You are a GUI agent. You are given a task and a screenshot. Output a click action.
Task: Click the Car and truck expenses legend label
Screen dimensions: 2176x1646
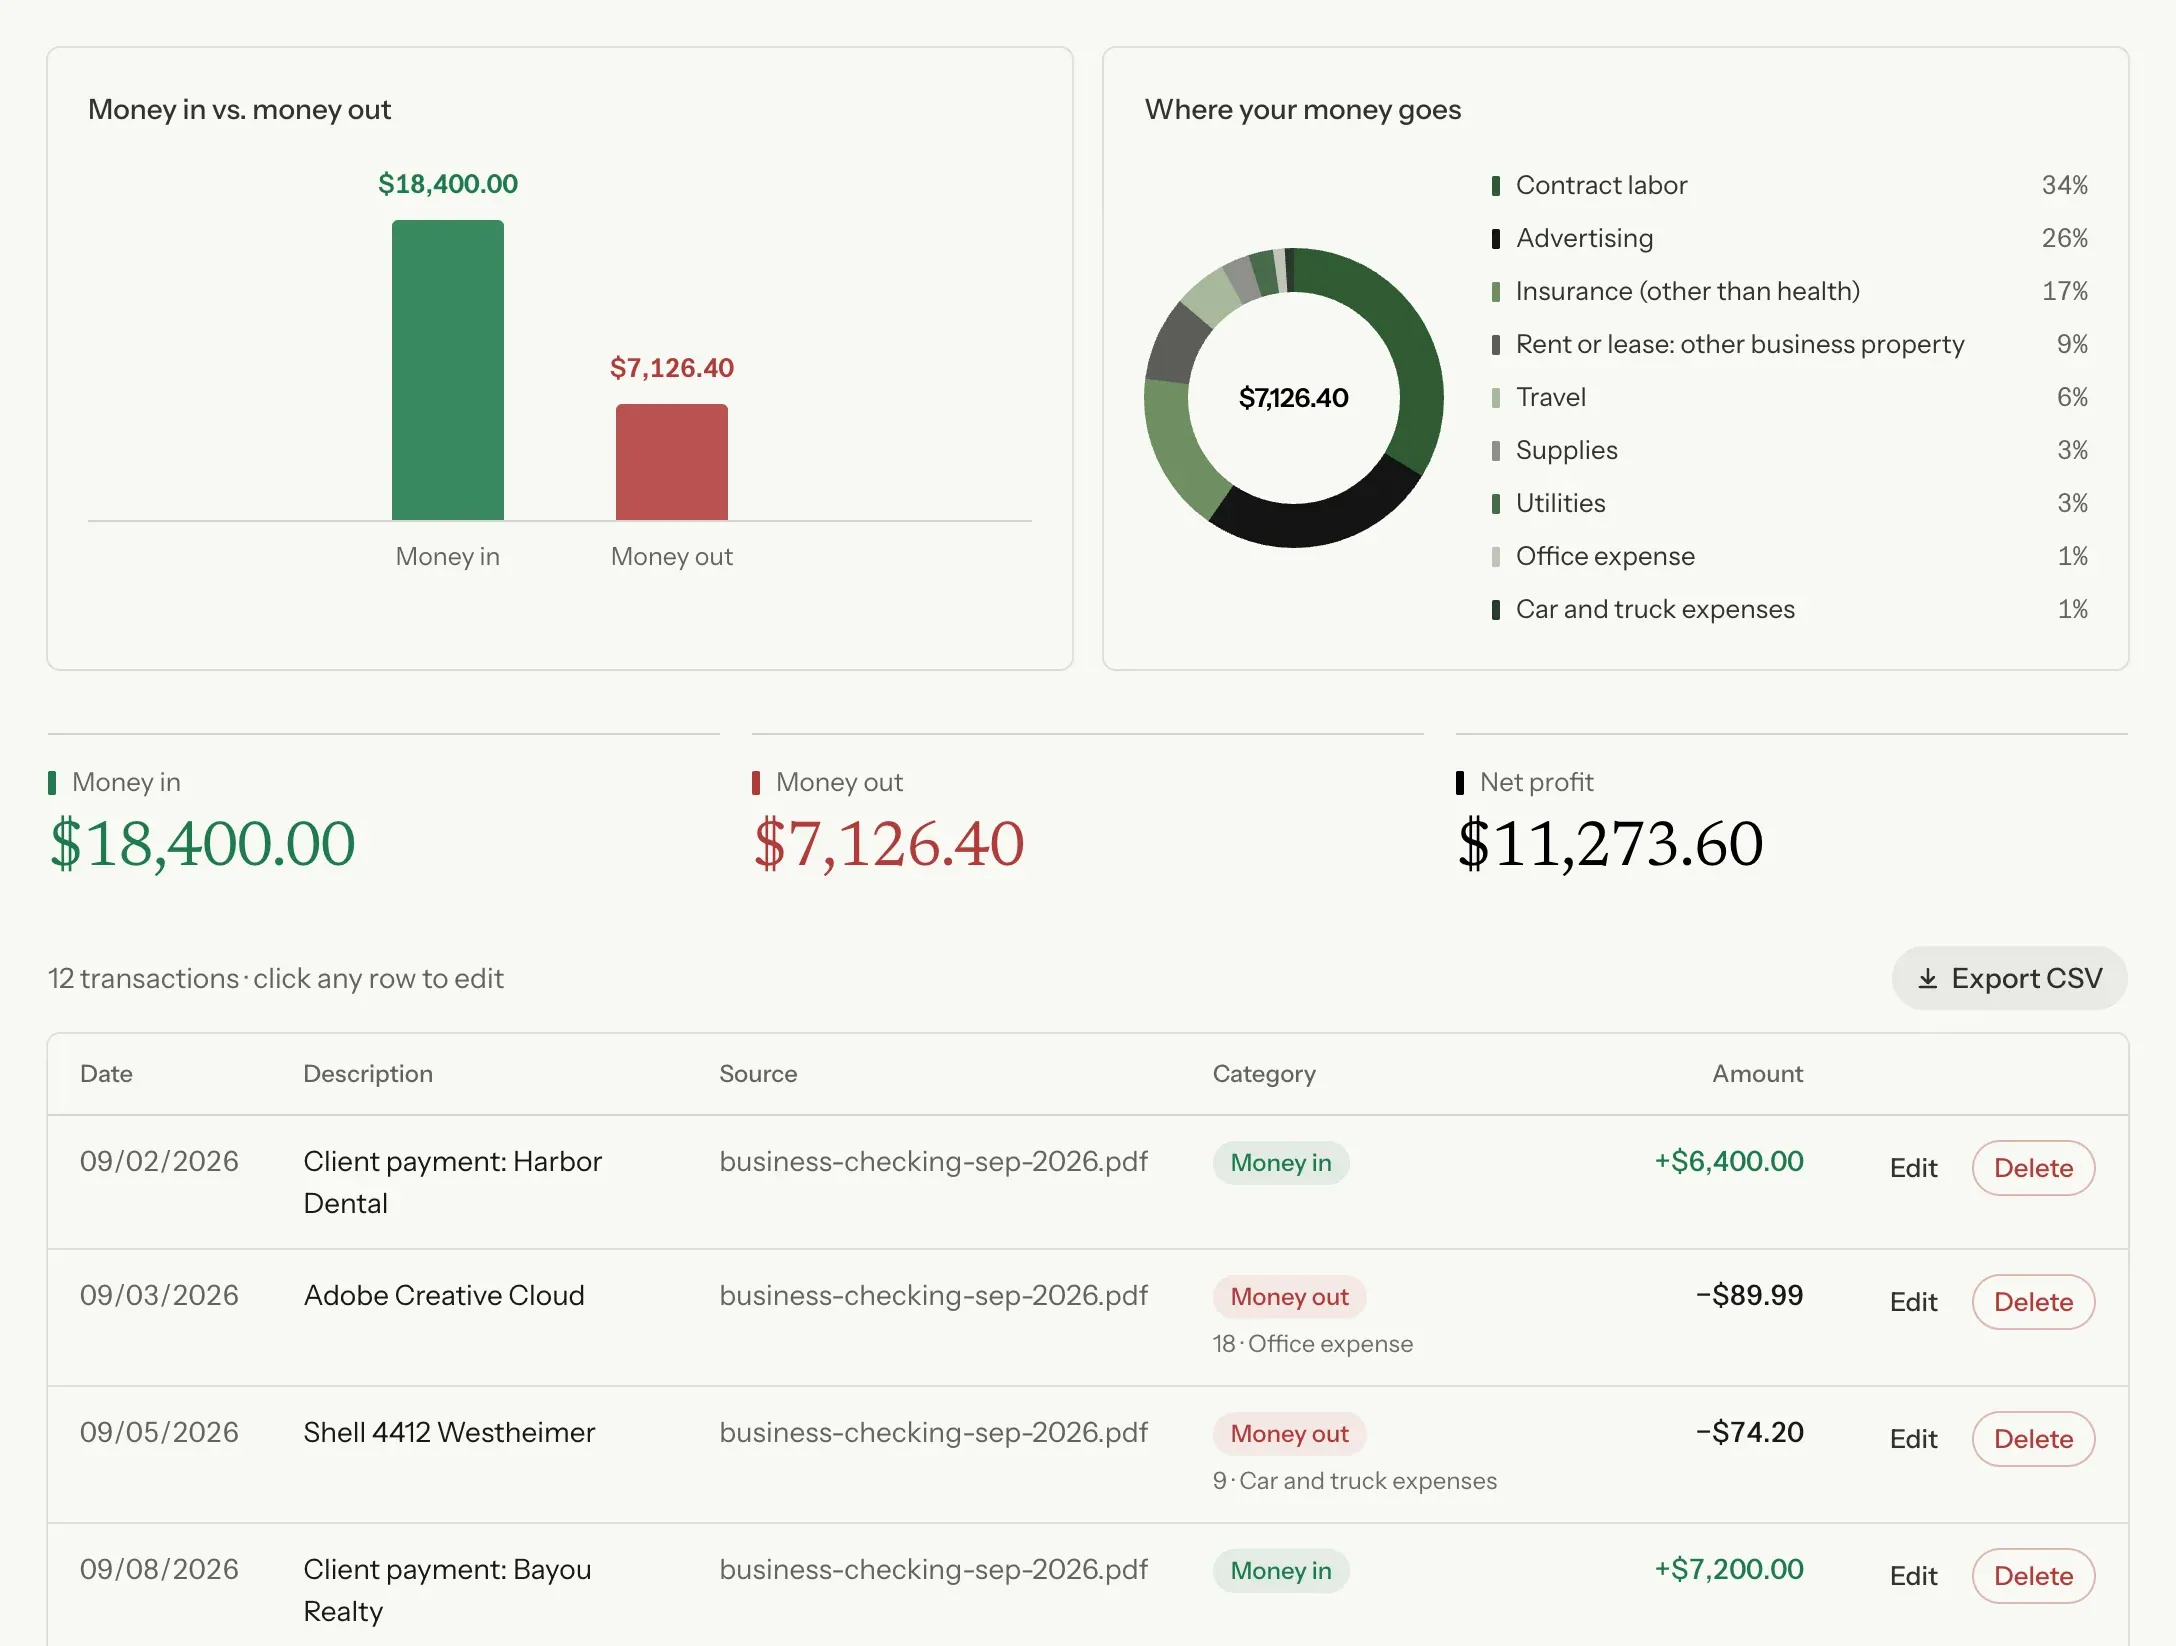(1655, 609)
